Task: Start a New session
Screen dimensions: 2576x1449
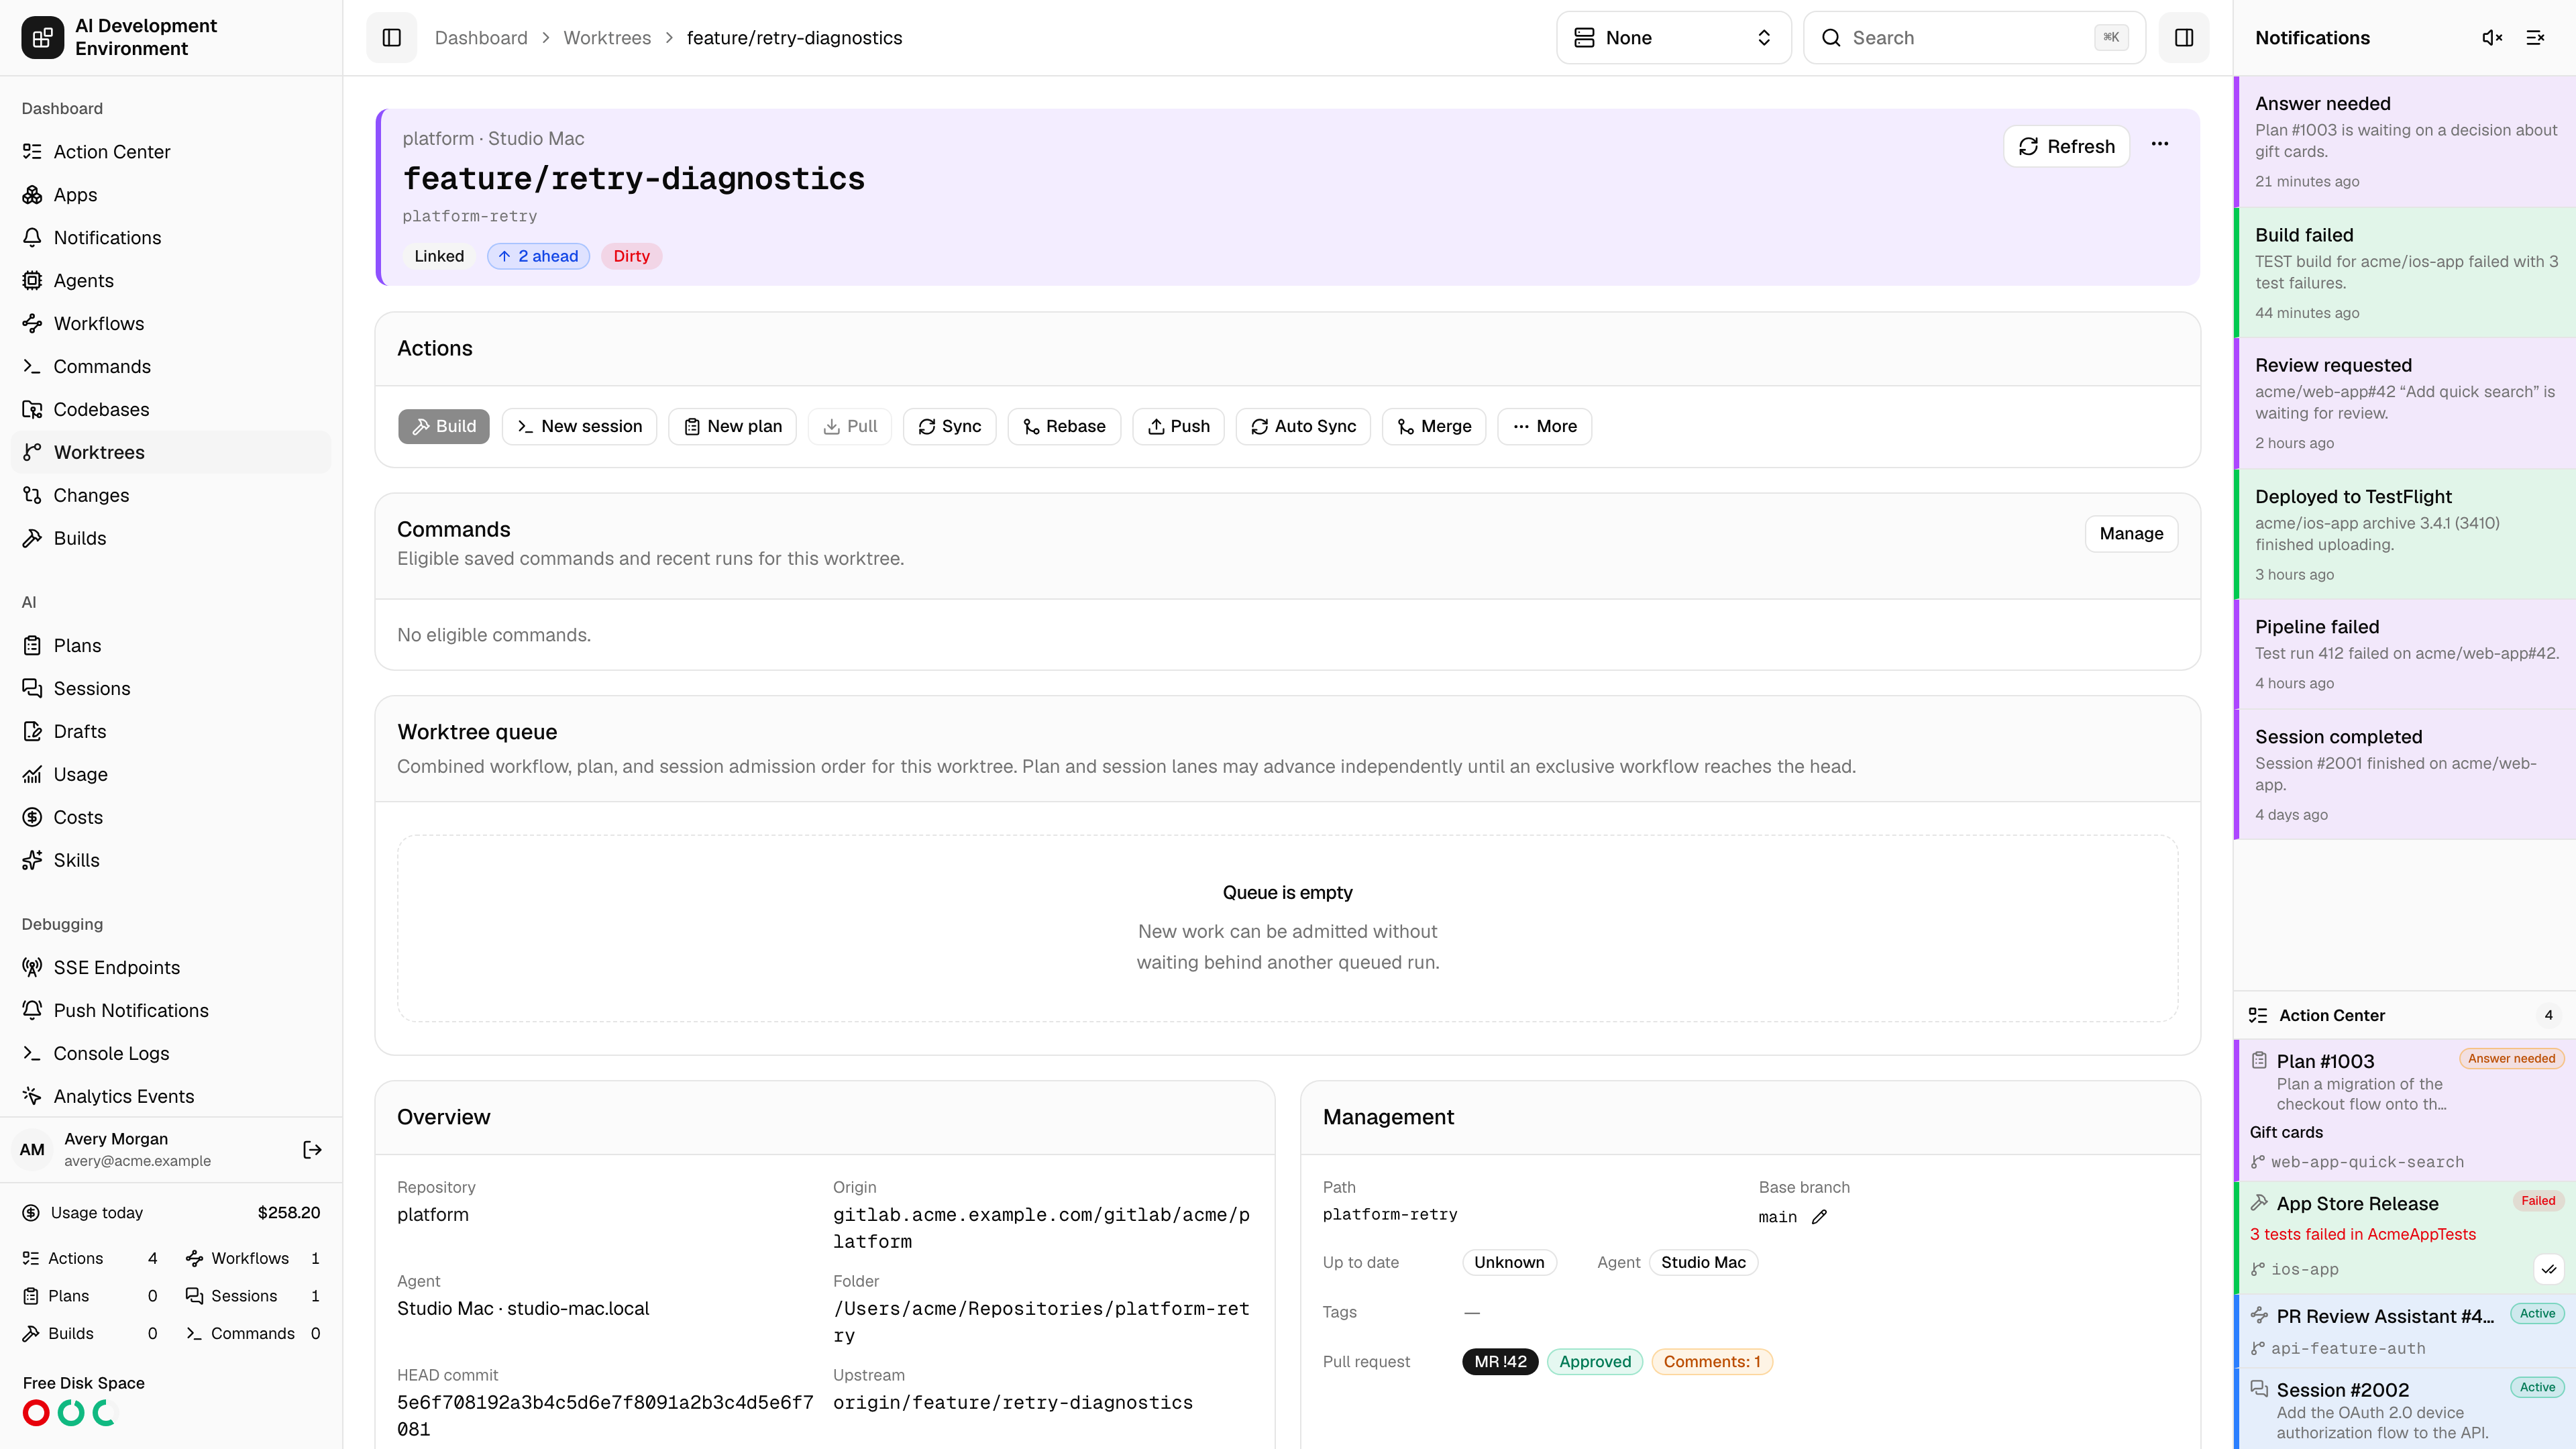Action: click(x=579, y=426)
